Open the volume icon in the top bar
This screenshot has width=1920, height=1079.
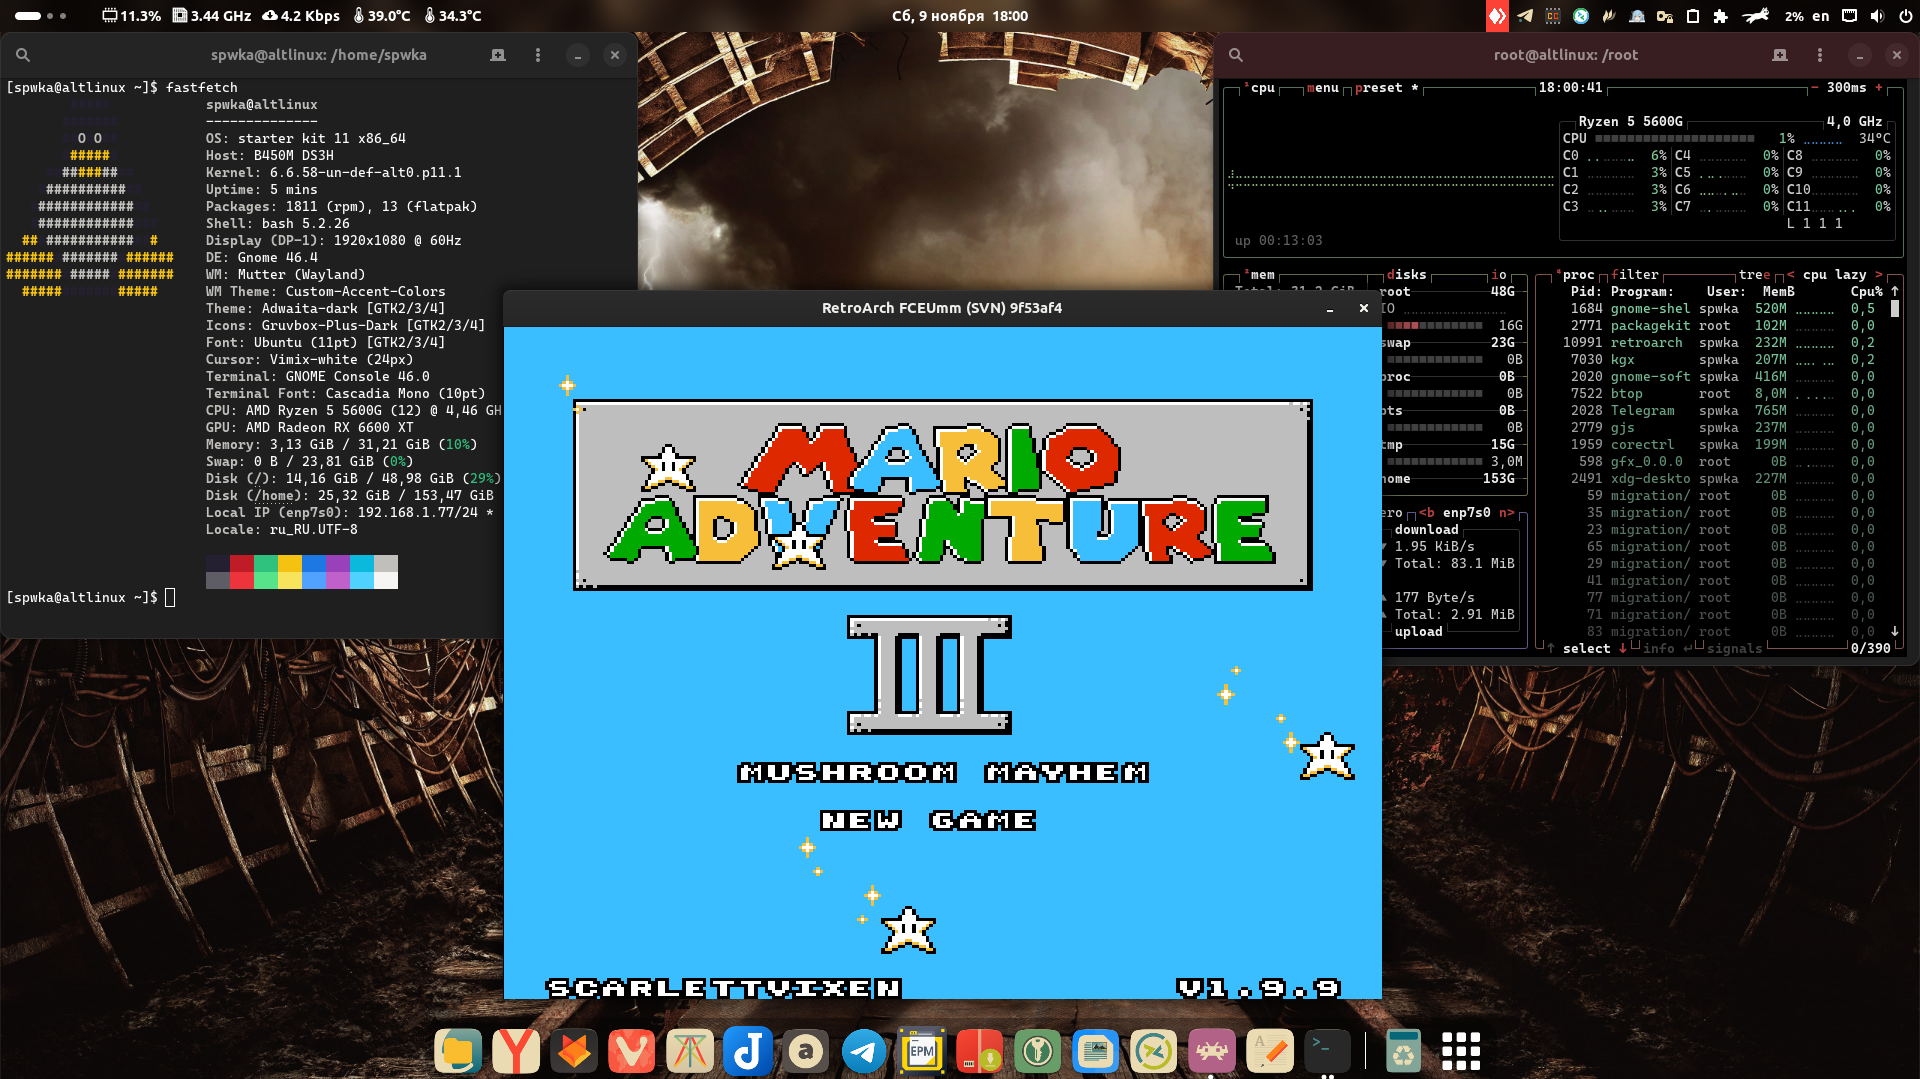(1877, 16)
